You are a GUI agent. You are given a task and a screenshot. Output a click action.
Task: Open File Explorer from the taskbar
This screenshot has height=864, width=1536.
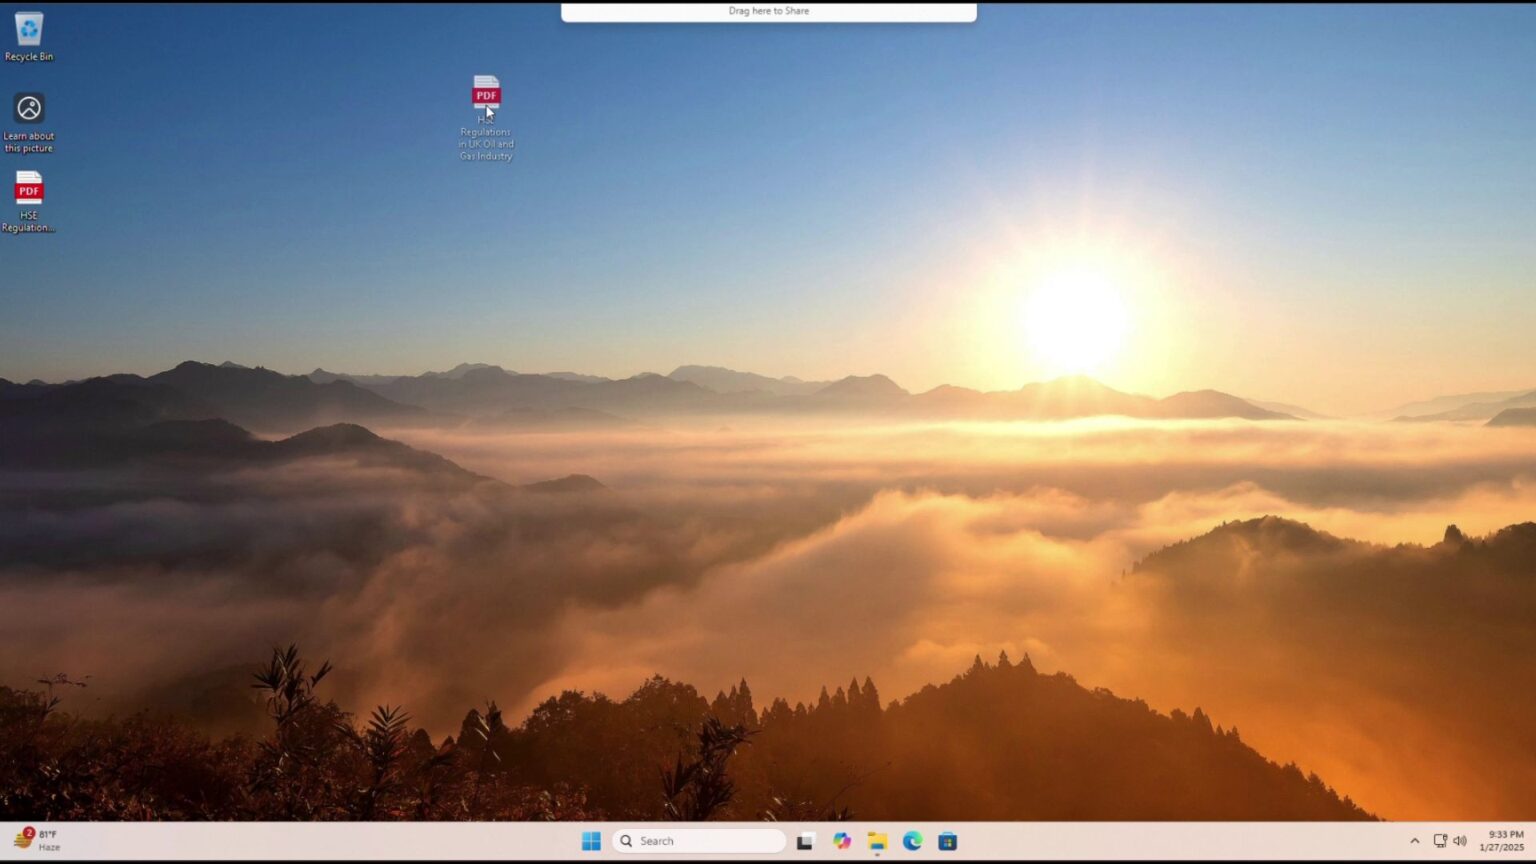[877, 841]
